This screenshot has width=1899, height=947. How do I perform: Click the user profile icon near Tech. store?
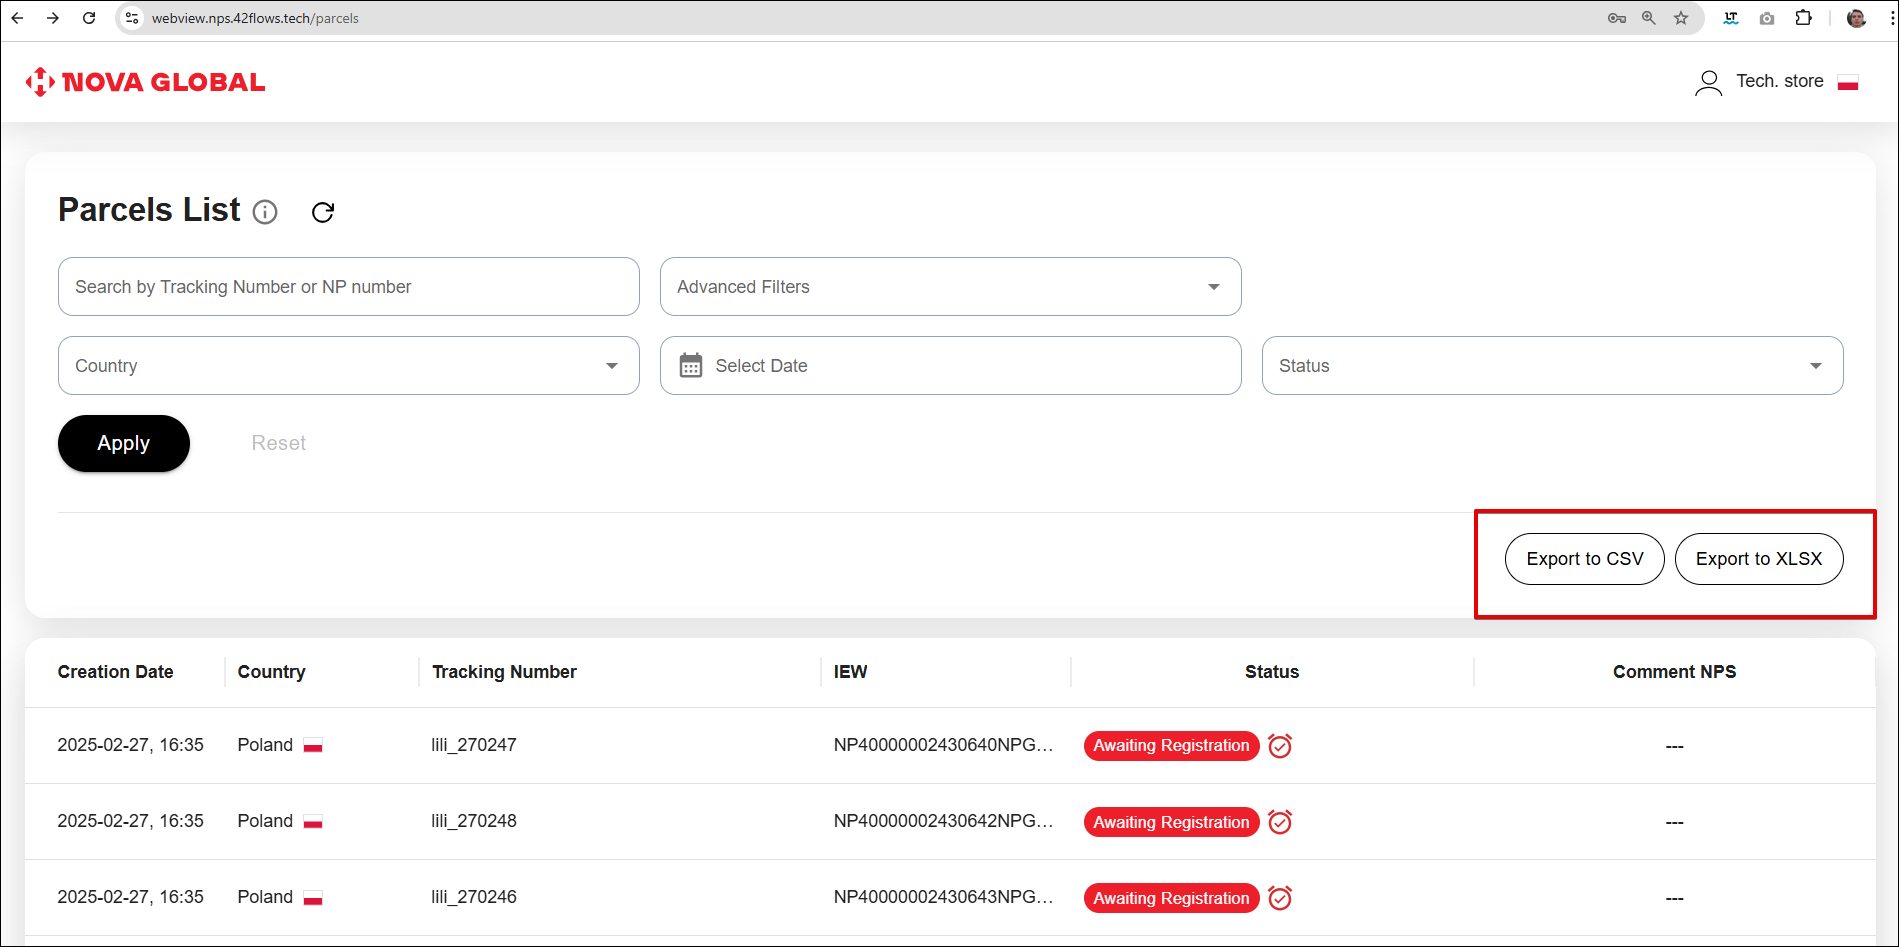pos(1708,82)
